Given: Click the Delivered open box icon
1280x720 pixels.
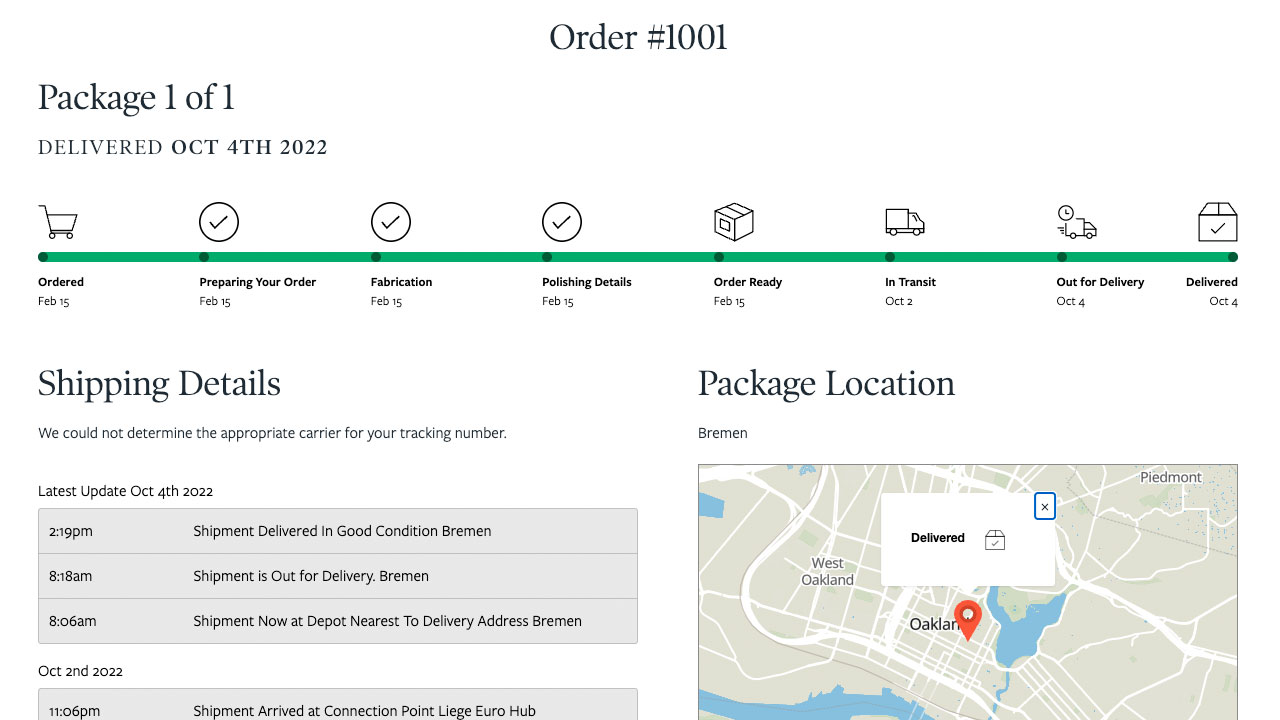Looking at the screenshot, I should click(x=1217, y=221).
